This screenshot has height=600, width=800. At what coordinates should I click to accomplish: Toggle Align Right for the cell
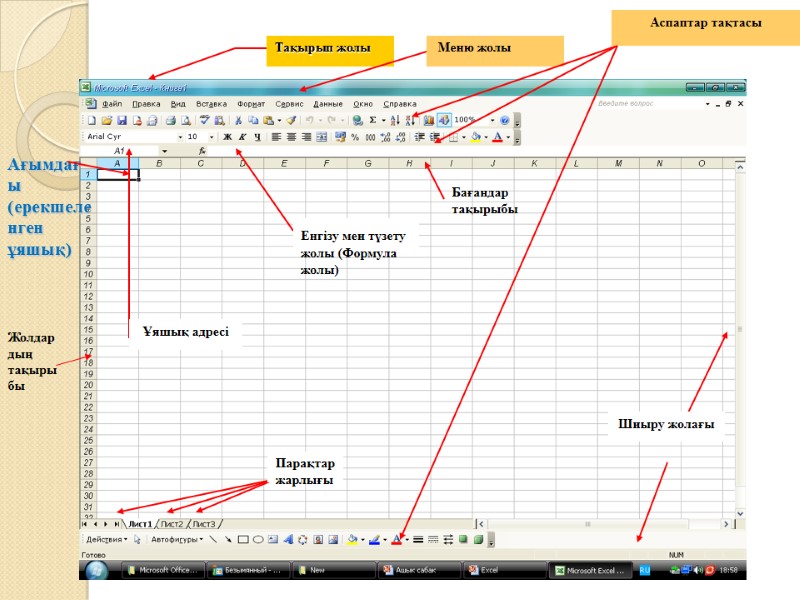coord(306,137)
